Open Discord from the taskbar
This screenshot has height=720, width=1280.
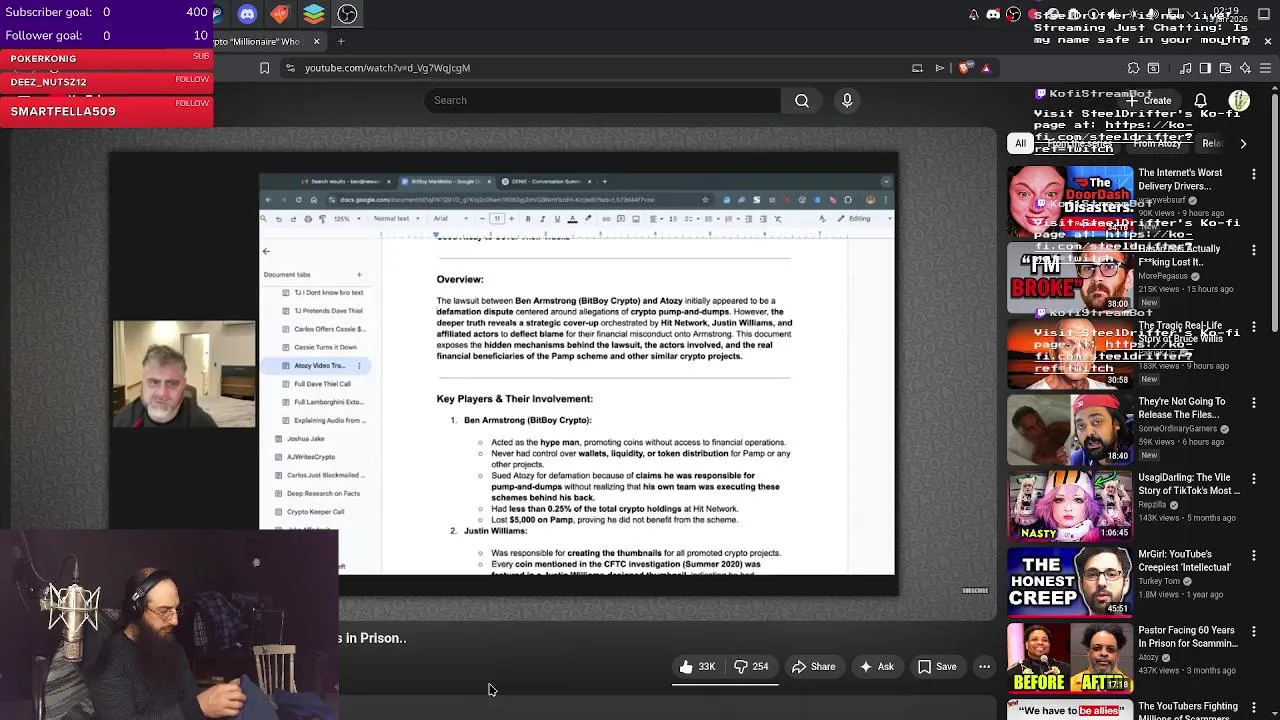247,14
